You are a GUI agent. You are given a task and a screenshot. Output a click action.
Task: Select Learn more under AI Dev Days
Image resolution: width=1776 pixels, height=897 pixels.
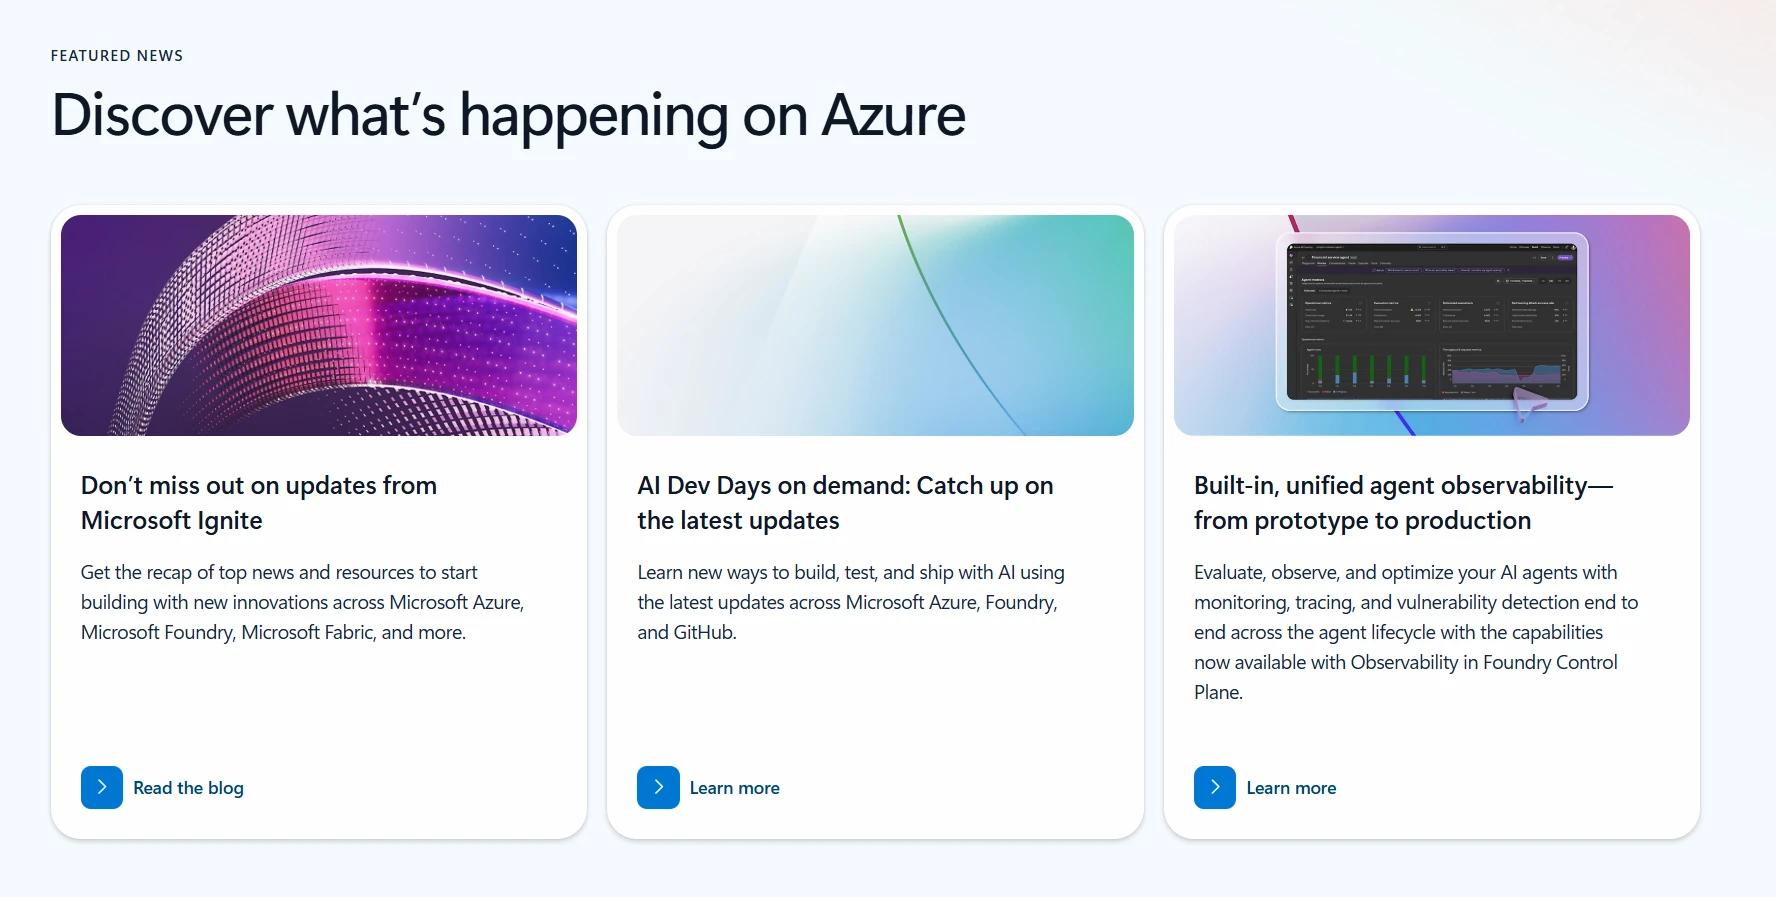(x=734, y=788)
